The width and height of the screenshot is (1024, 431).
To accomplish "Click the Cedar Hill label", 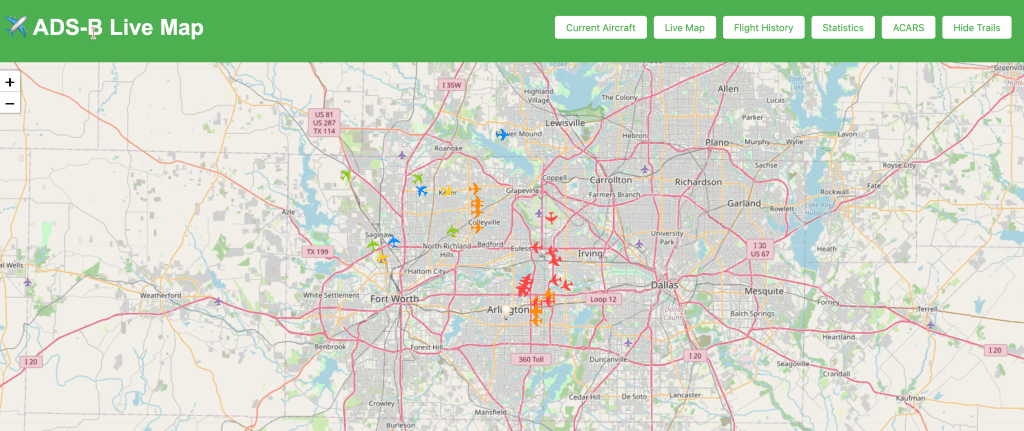I will point(583,396).
